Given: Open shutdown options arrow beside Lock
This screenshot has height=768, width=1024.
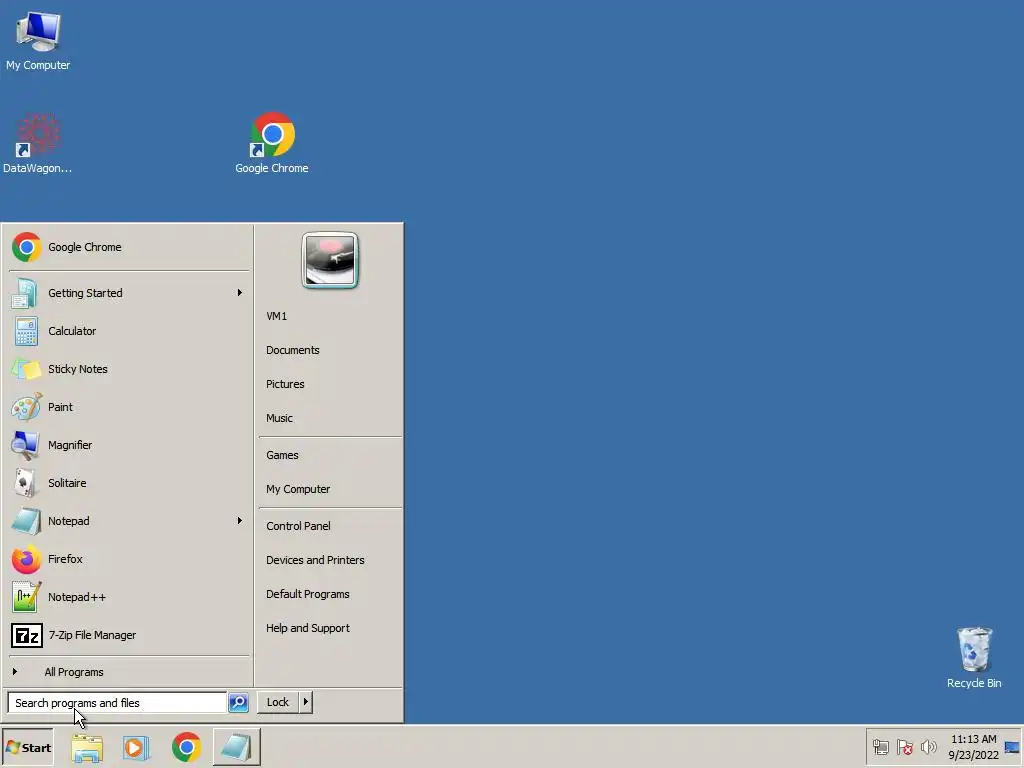Looking at the screenshot, I should pos(306,702).
